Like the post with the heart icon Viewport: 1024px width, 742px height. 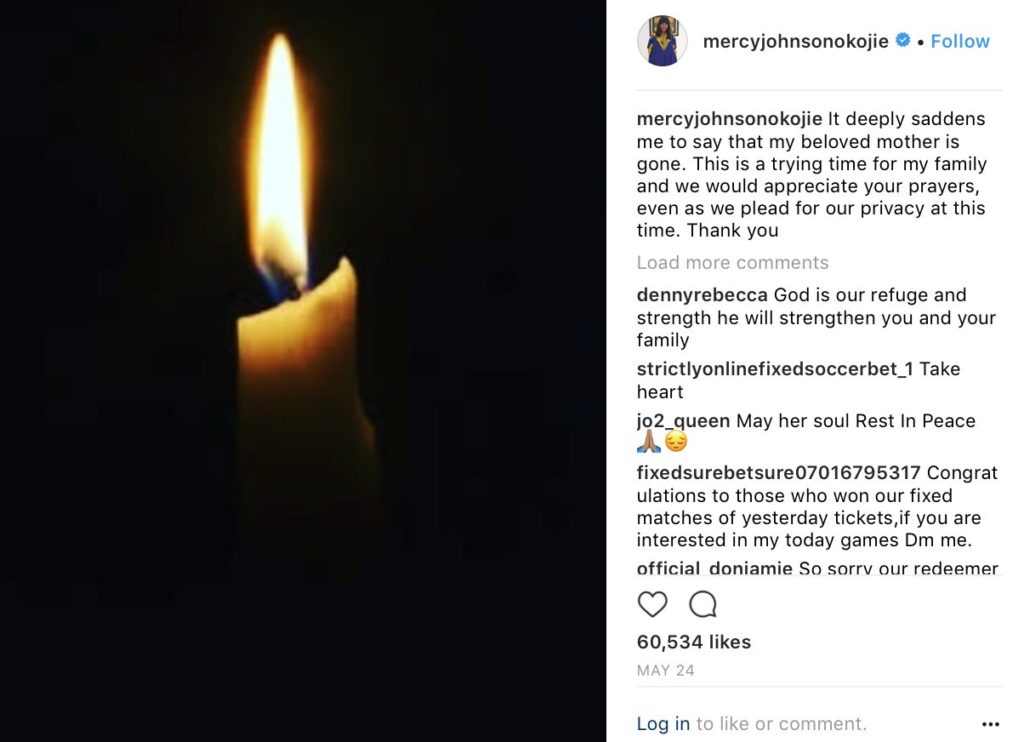pos(652,604)
